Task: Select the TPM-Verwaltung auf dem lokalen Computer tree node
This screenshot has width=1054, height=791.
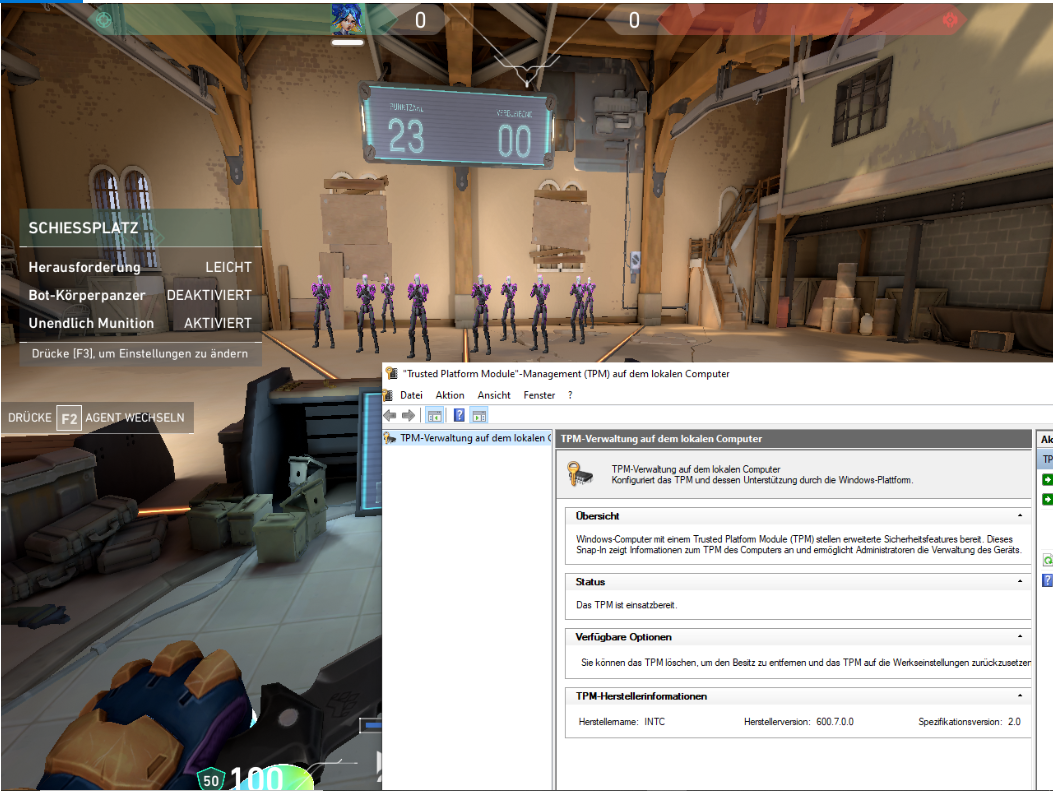Action: click(x=475, y=438)
